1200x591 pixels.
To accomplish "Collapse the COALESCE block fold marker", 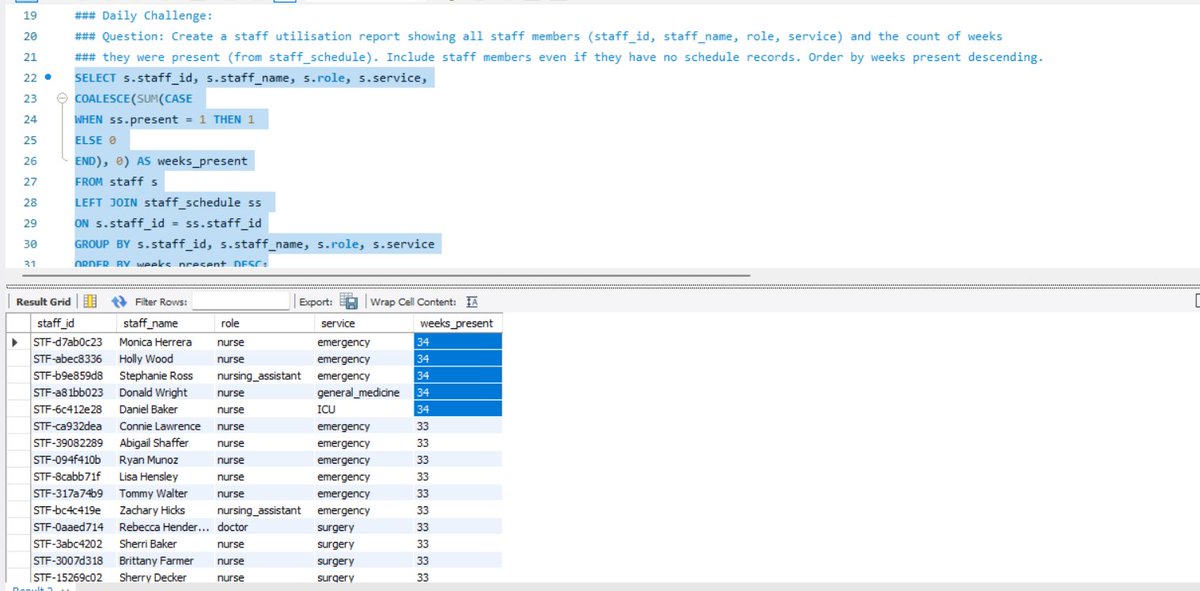I will click(x=63, y=99).
